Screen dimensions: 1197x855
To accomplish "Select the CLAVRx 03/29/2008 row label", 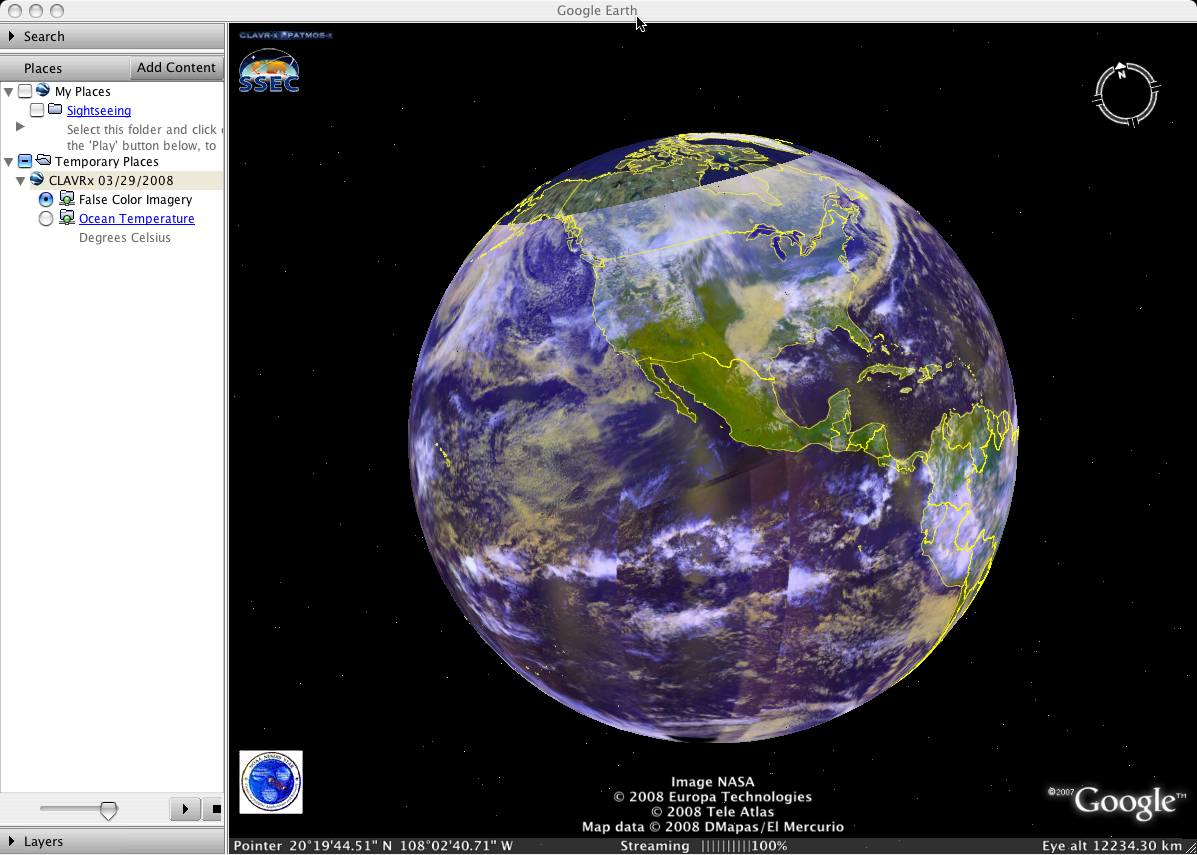I will tap(111, 181).
